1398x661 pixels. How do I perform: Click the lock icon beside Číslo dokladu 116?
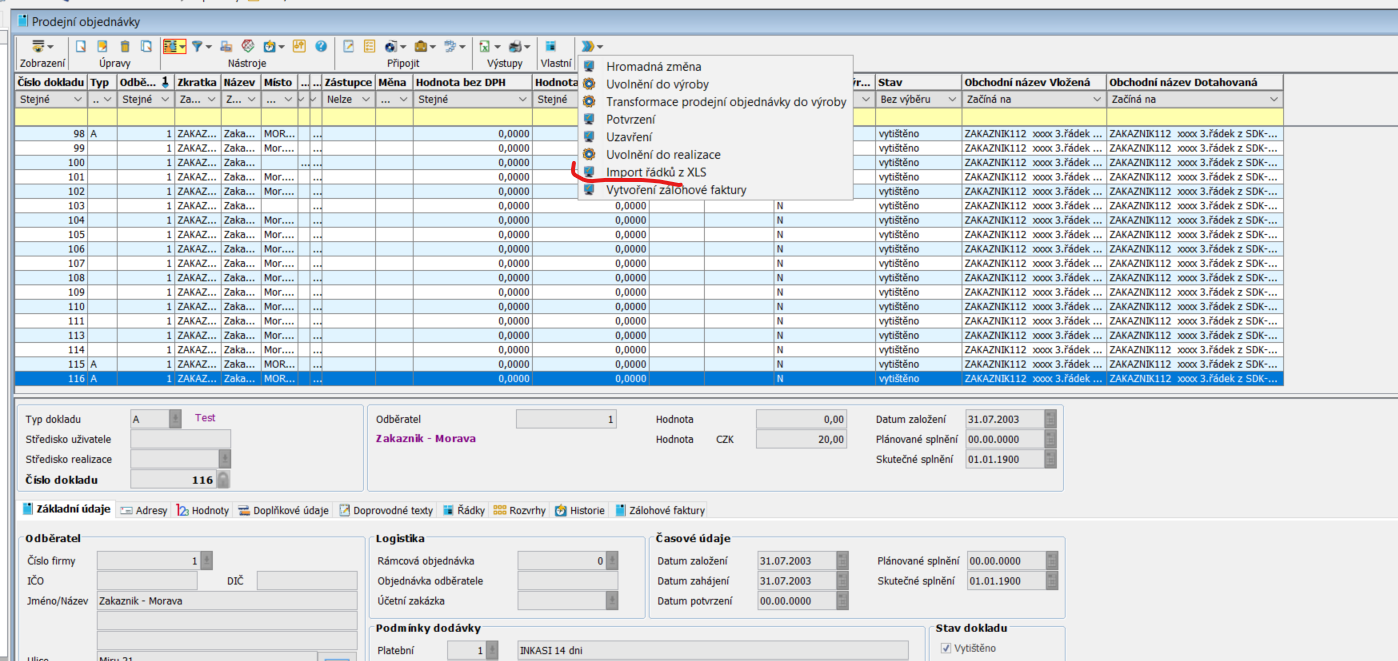coord(223,480)
